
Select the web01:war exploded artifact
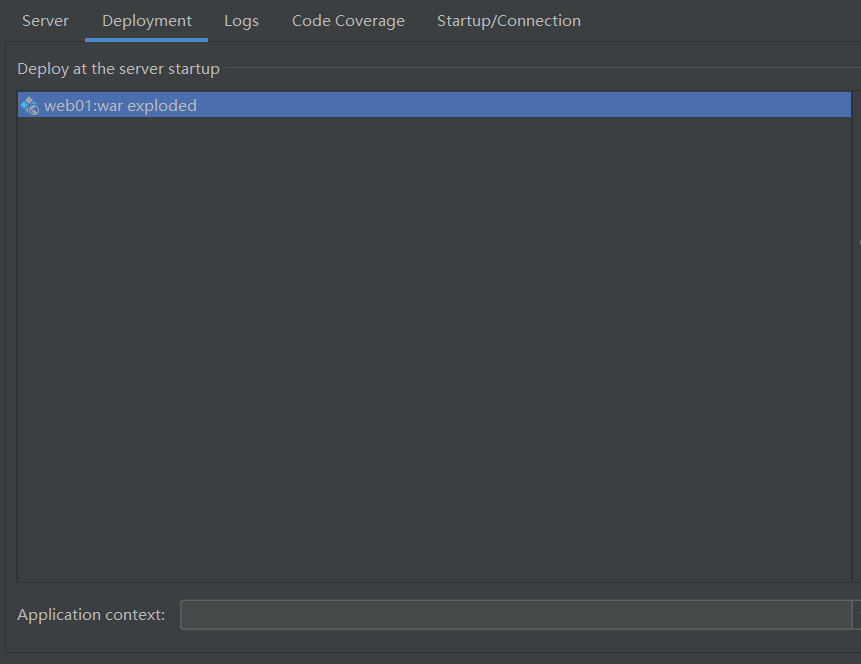click(120, 105)
